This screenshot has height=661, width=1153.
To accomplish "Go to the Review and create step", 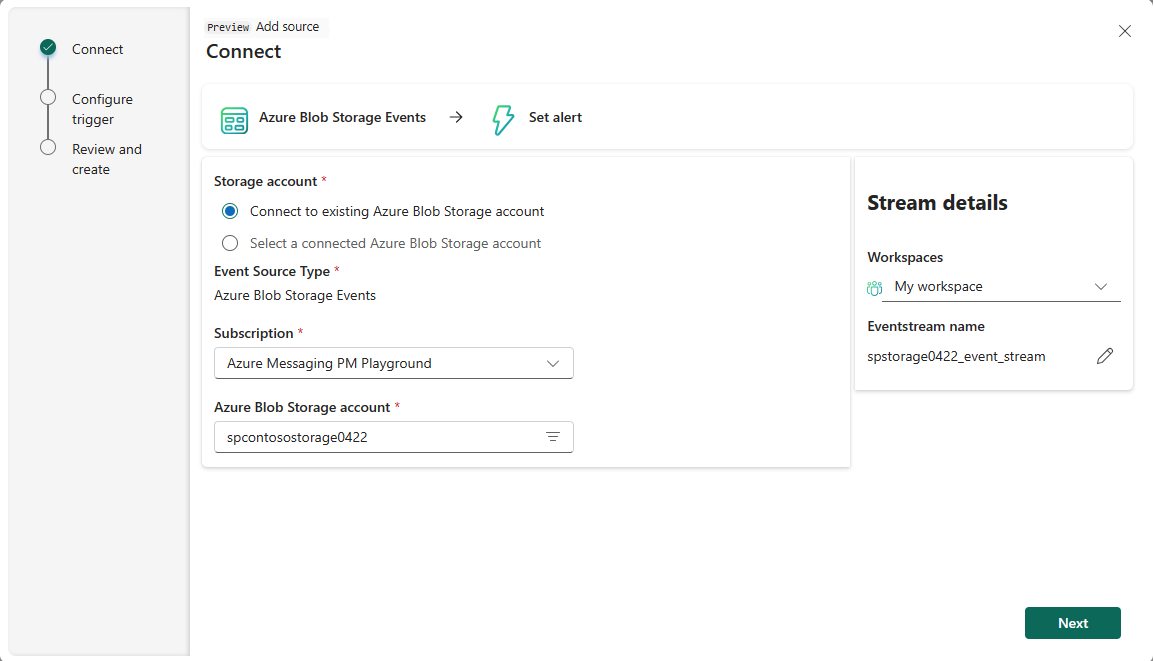I will click(x=107, y=159).
